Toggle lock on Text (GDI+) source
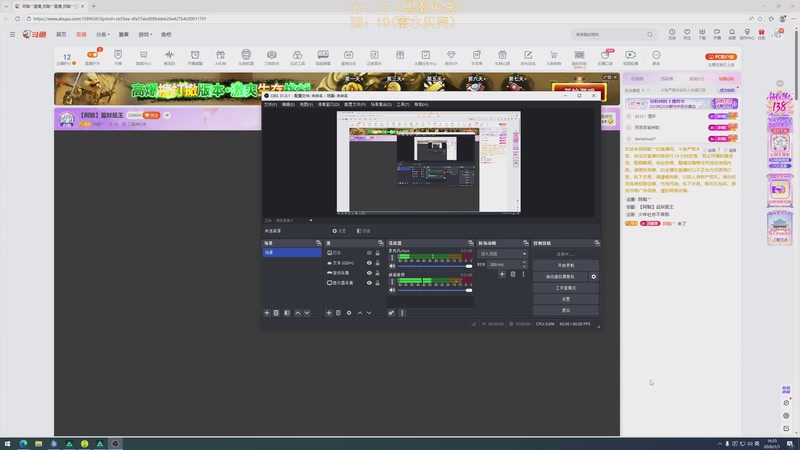This screenshot has width=800, height=450. (378, 263)
